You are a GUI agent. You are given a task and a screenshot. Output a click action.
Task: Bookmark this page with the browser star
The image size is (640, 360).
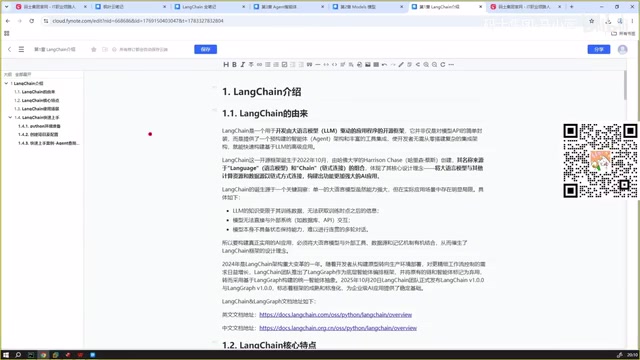tap(591, 21)
